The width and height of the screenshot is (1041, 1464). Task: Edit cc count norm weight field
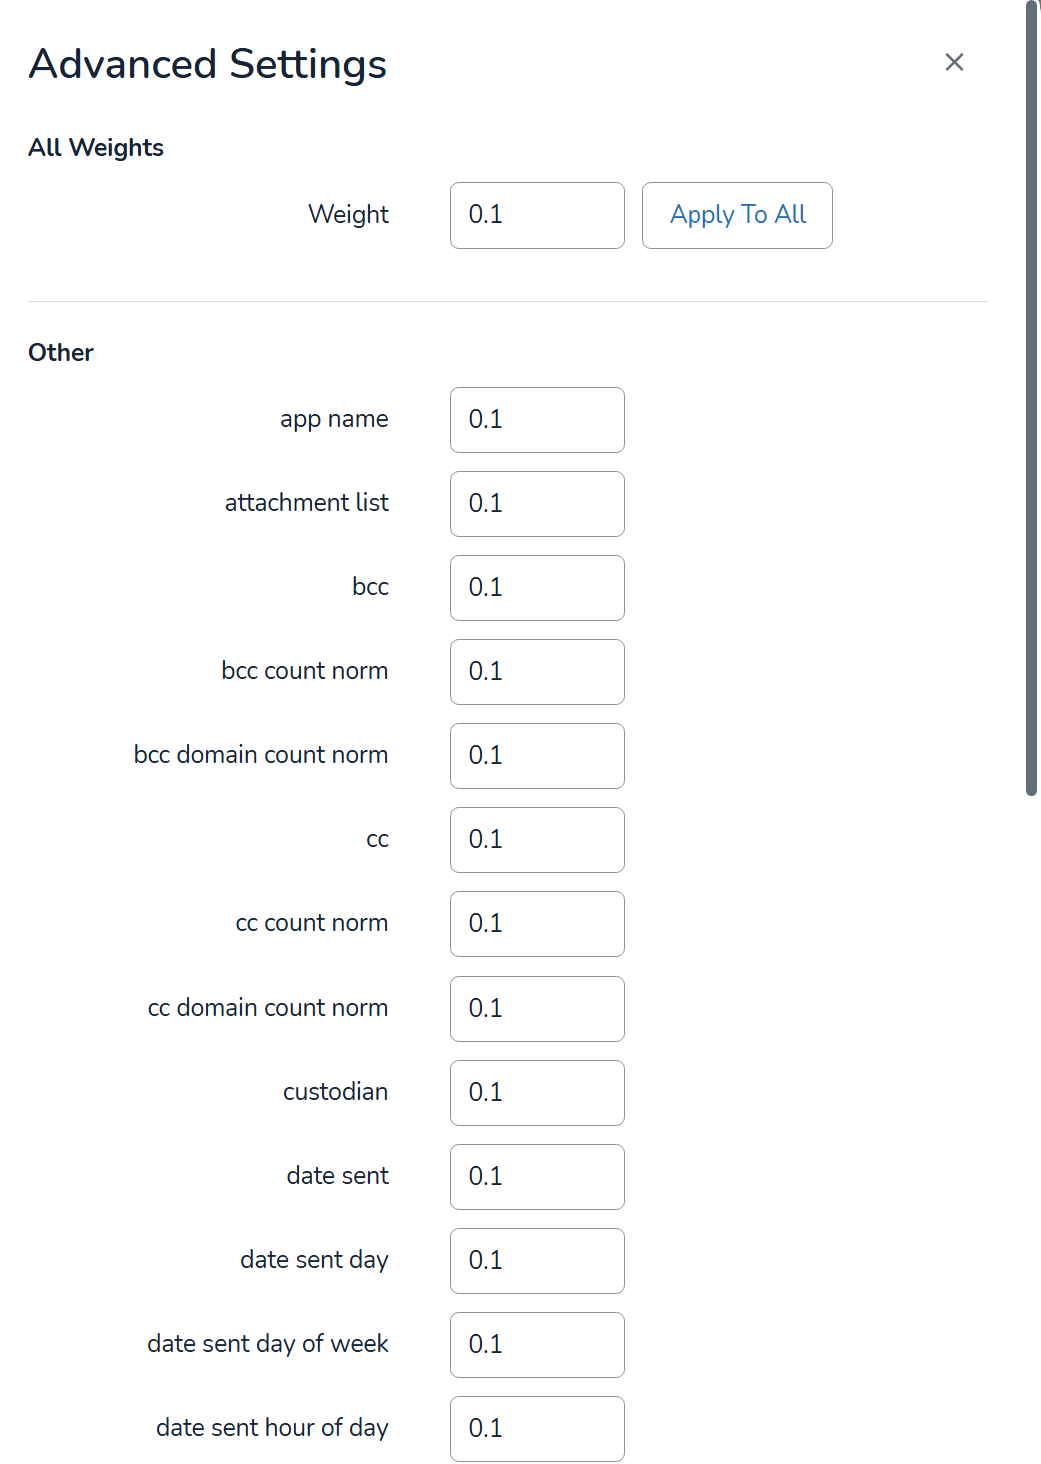(x=537, y=924)
